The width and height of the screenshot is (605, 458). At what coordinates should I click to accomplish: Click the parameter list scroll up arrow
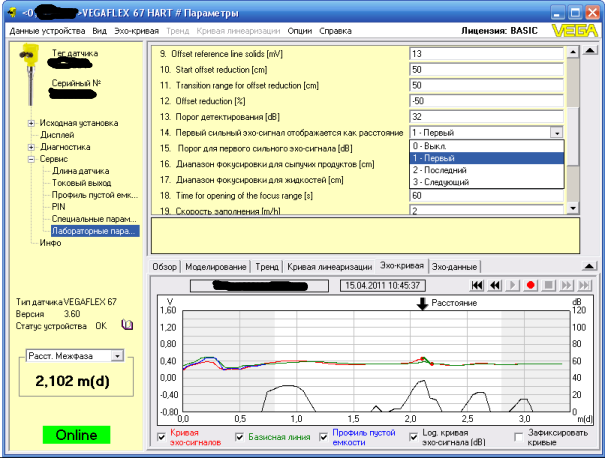click(573, 52)
